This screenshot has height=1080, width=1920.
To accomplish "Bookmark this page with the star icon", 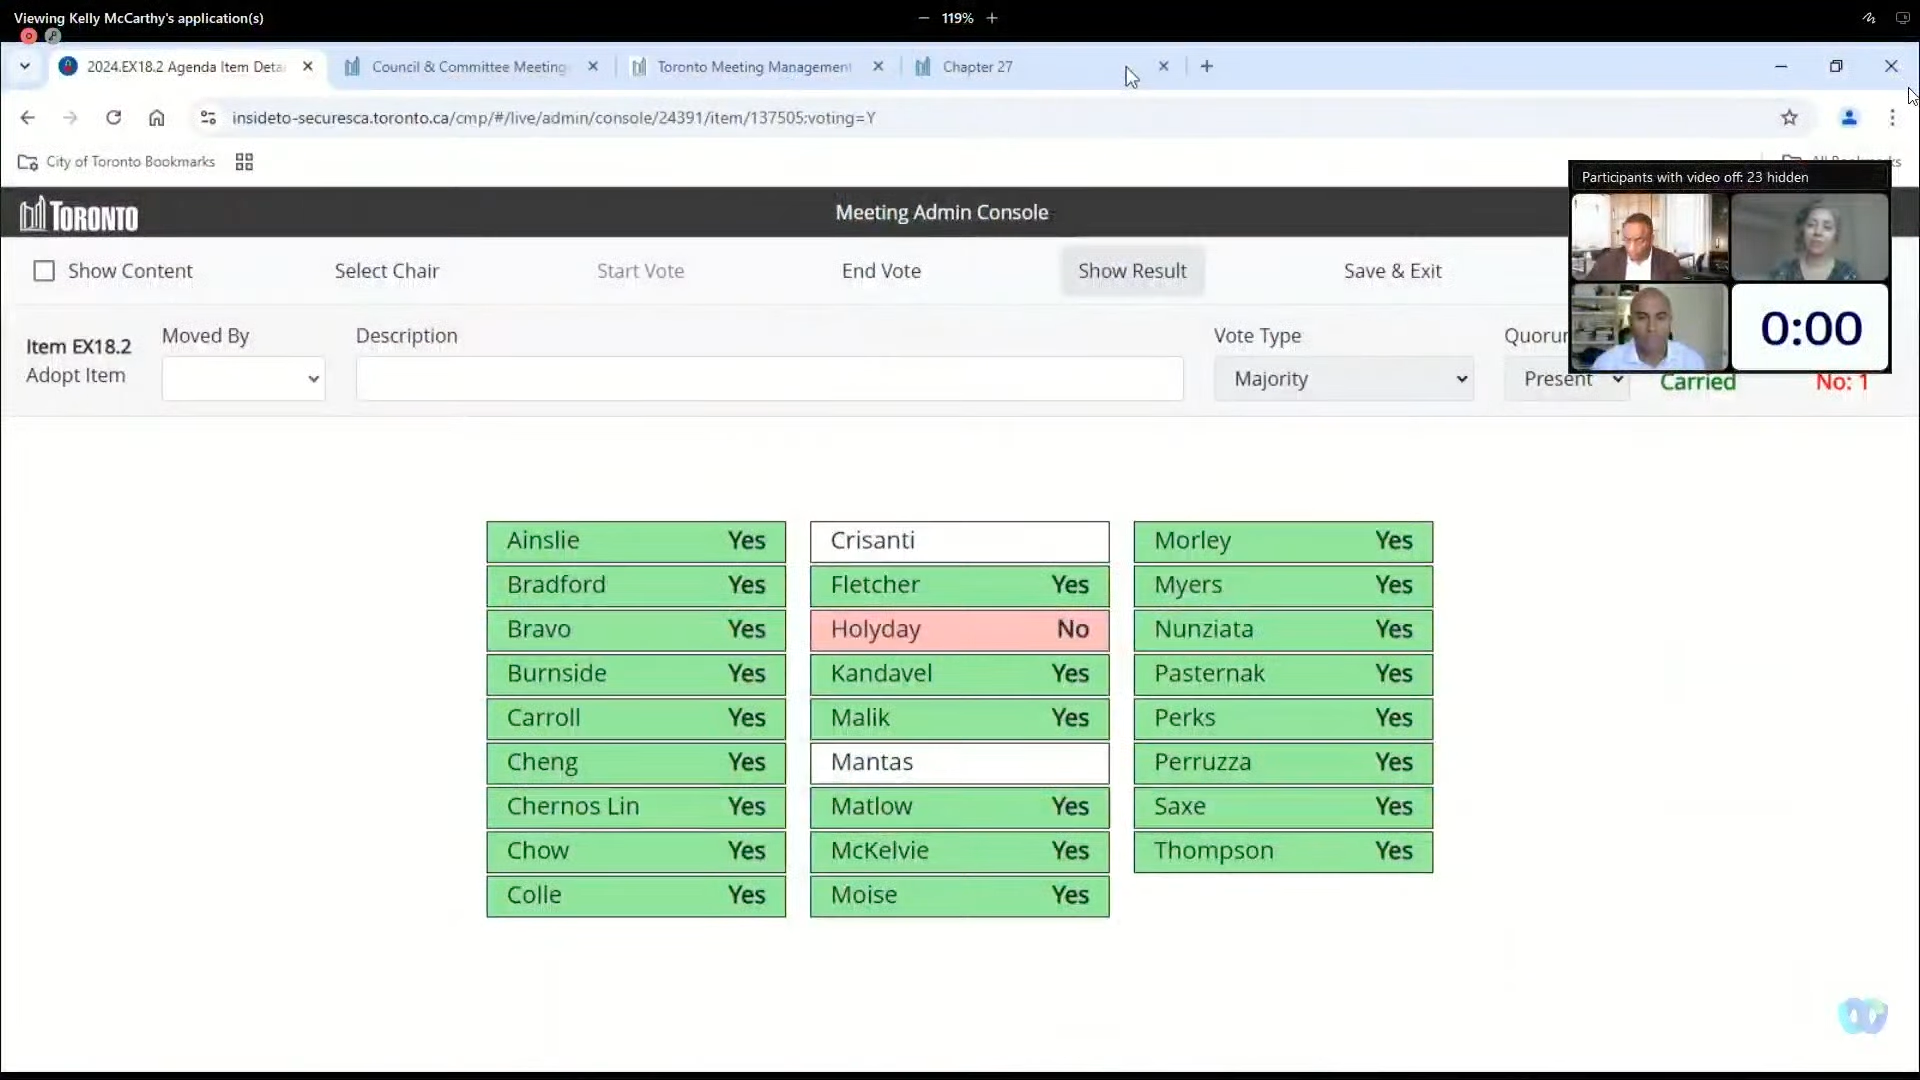I will 1789,118.
